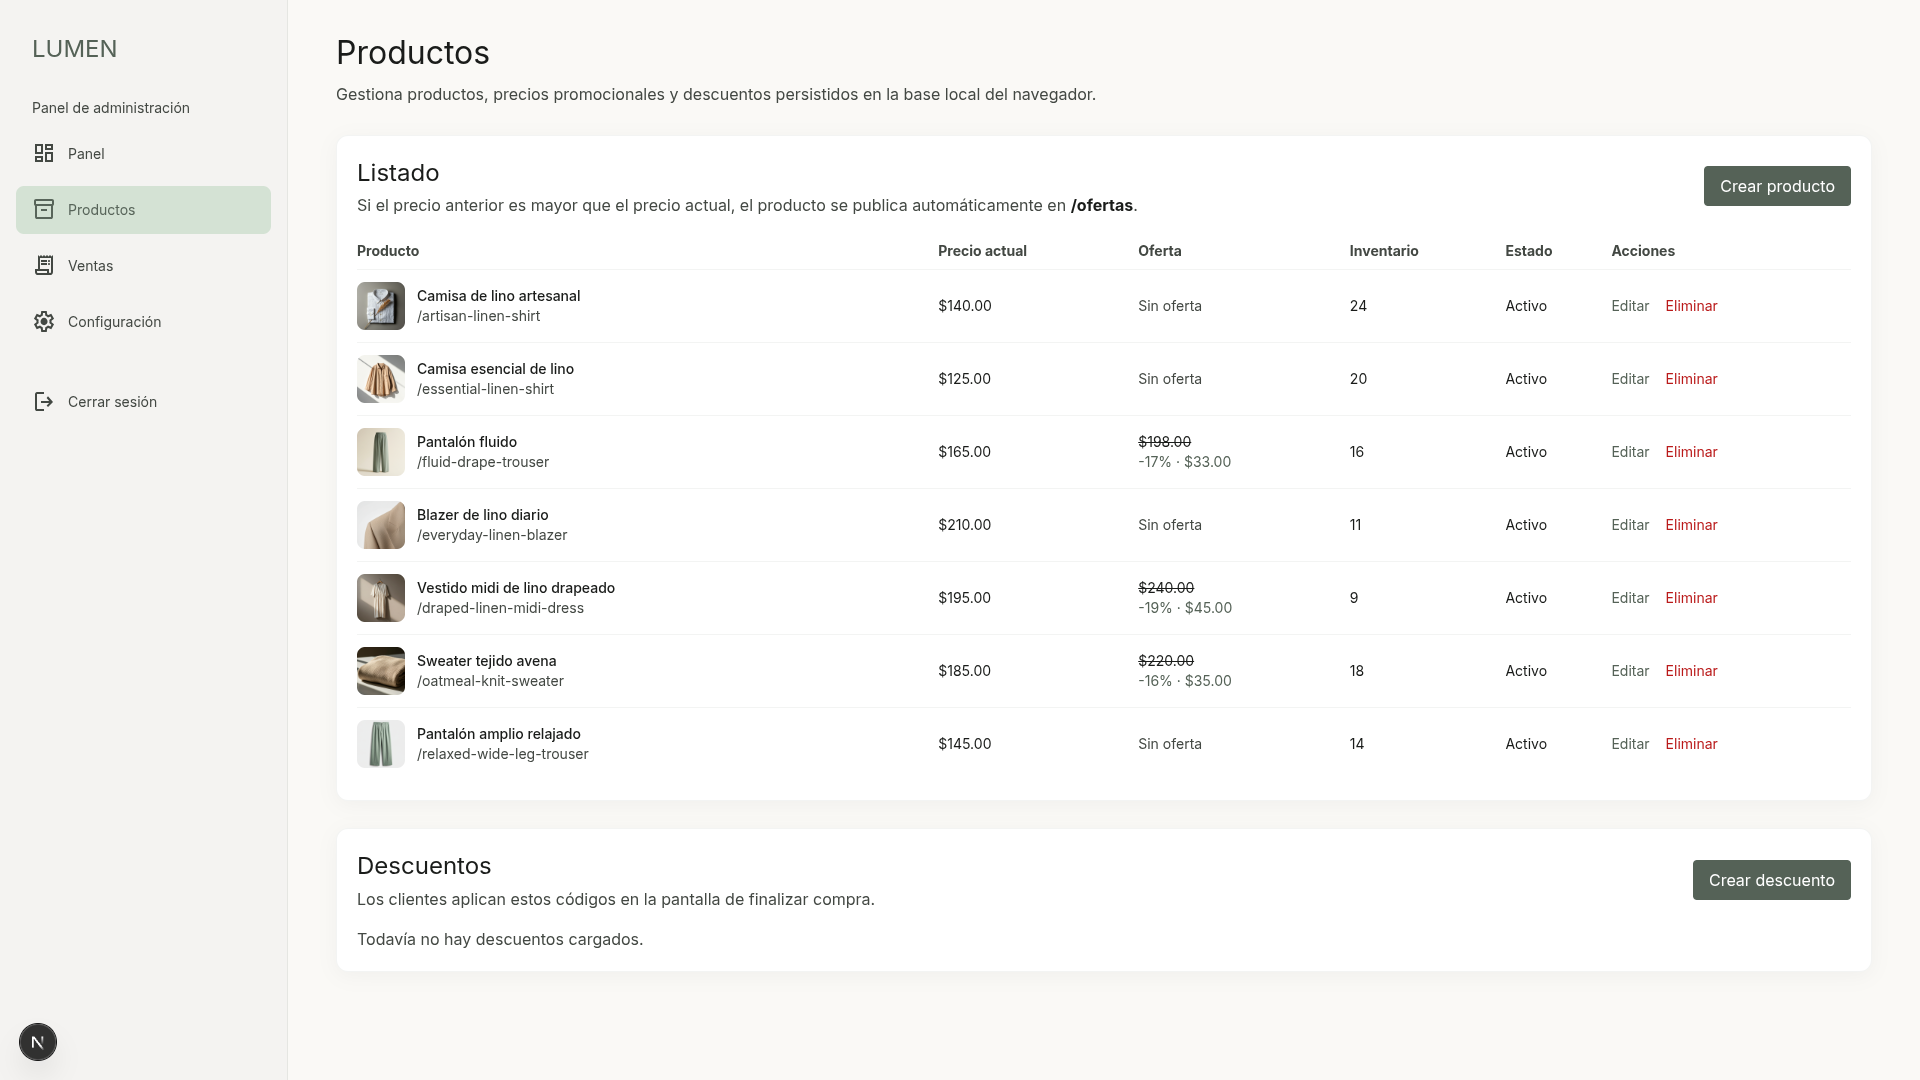Click the Configuración gear icon
Viewport: 1920px width, 1080px height.
click(x=44, y=321)
